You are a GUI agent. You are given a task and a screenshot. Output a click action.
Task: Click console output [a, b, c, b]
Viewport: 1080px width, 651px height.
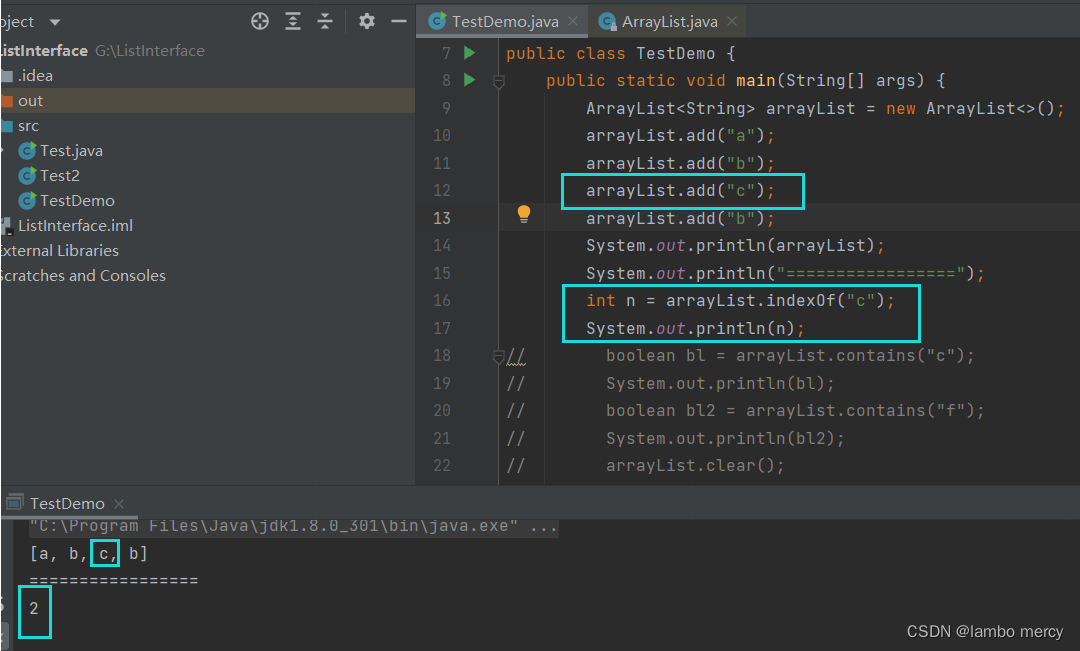[88, 553]
